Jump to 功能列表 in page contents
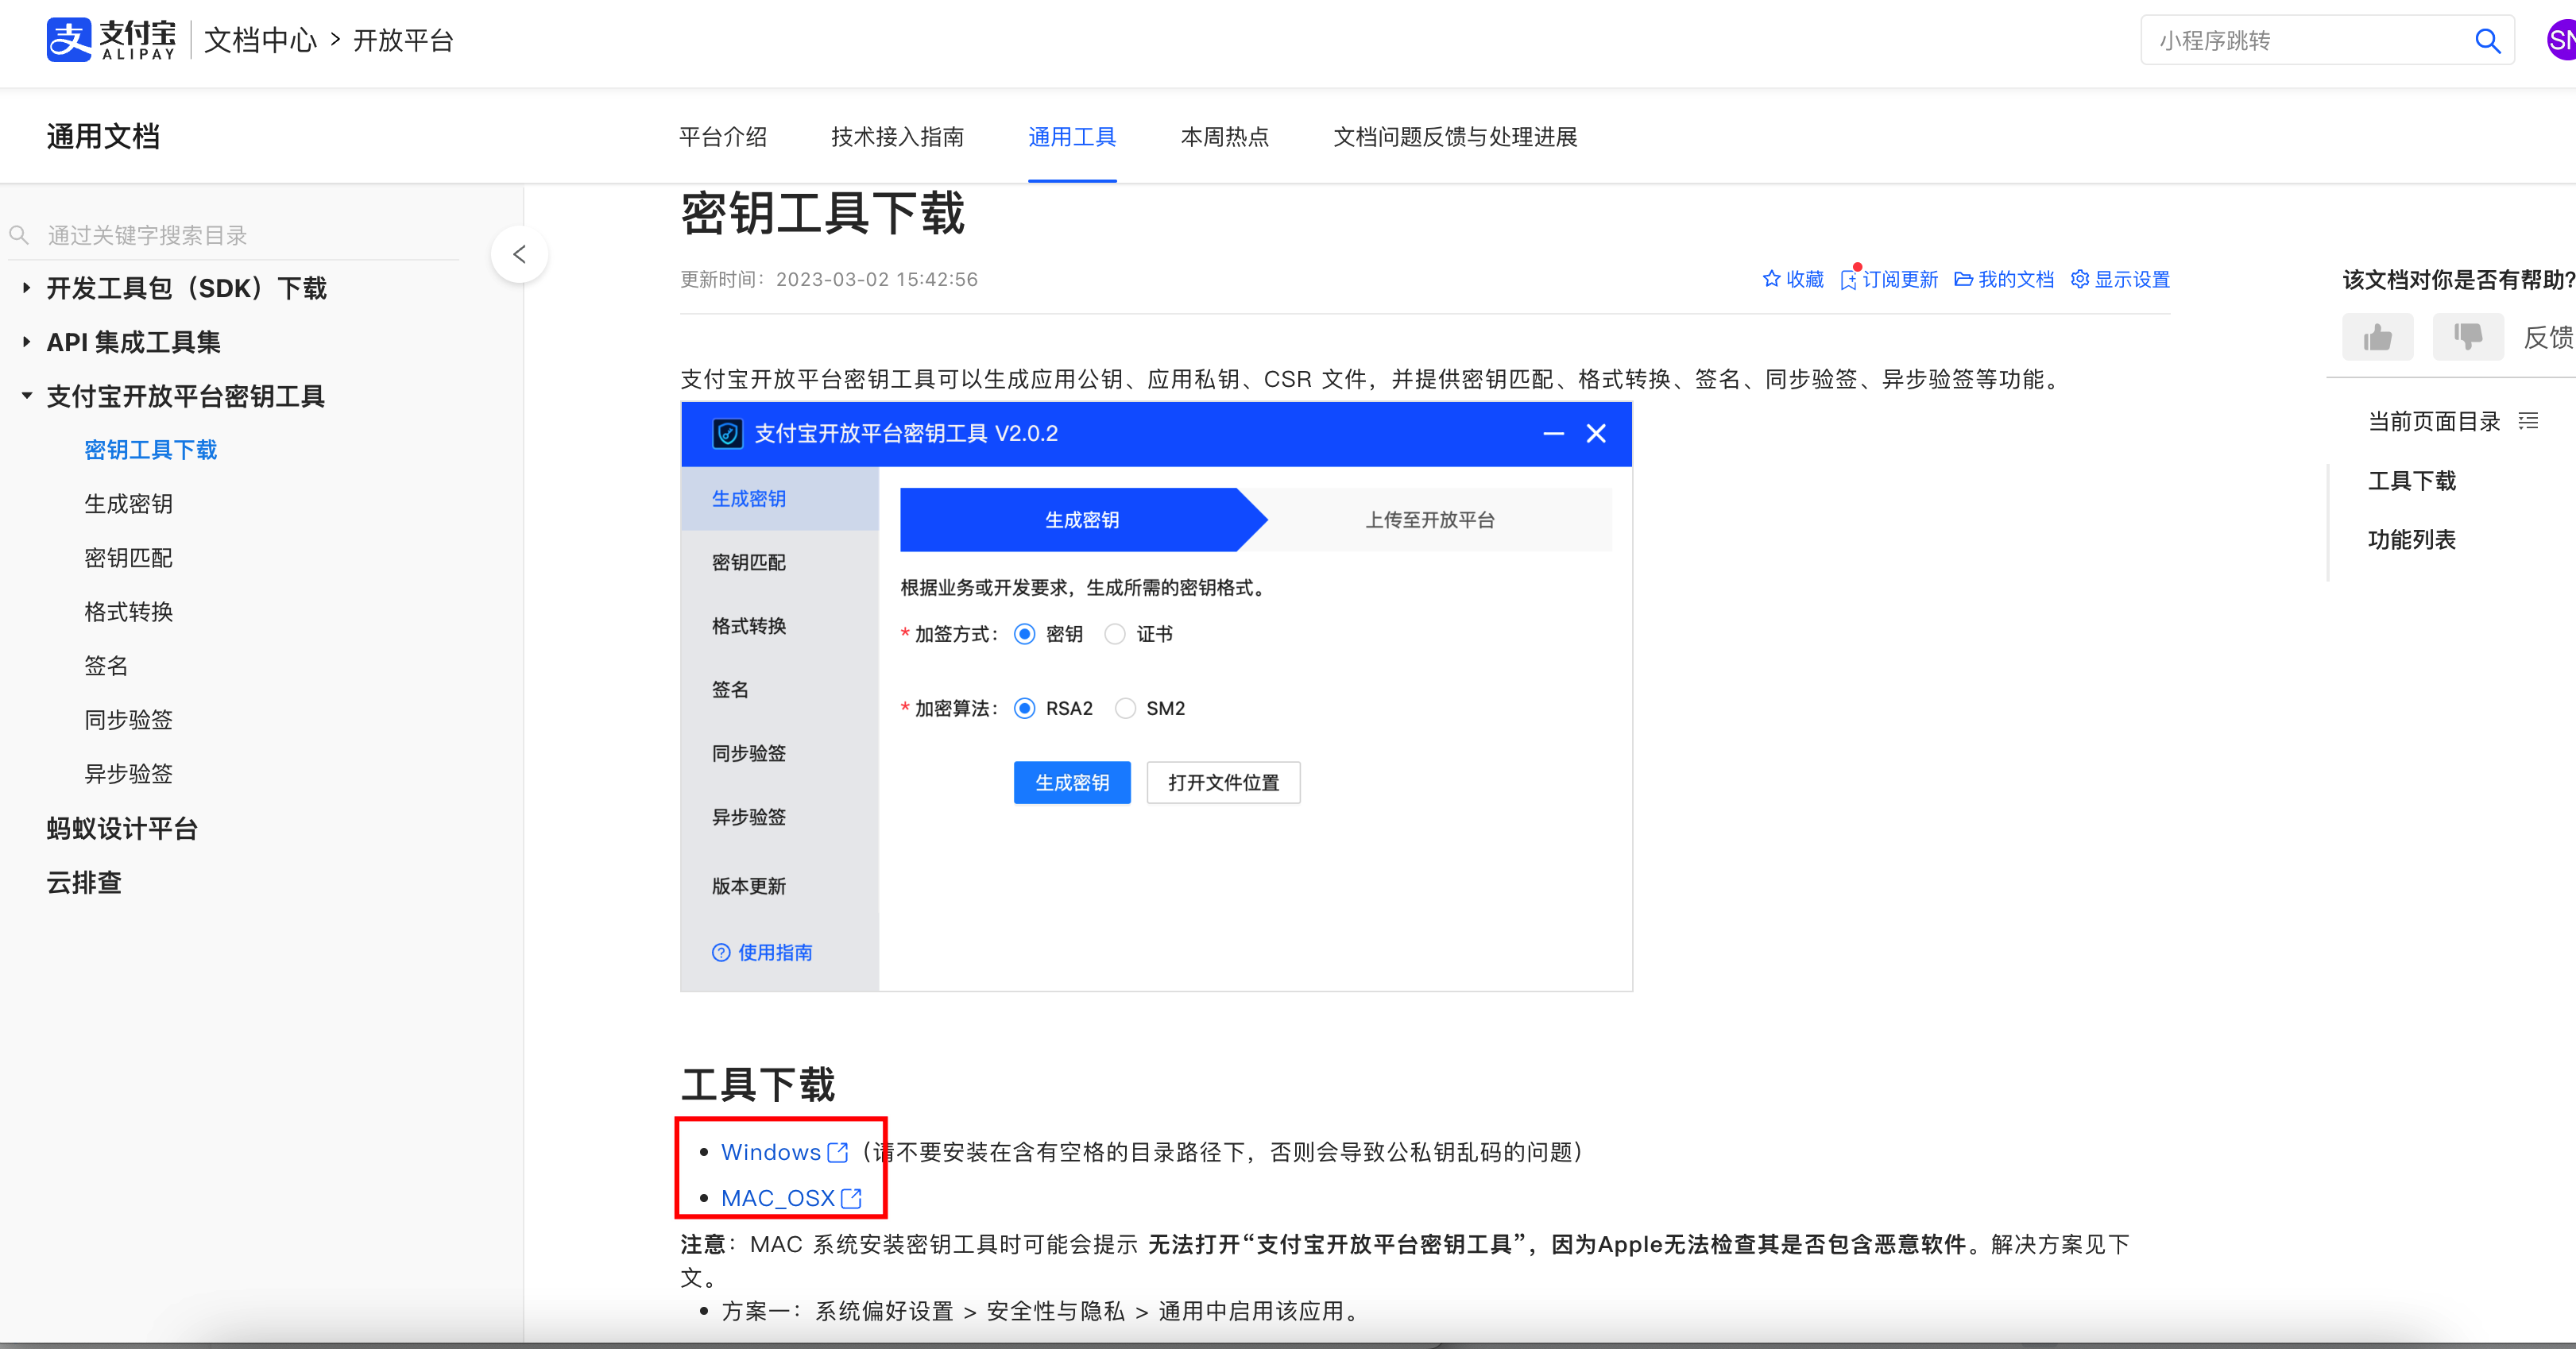2576x1349 pixels. click(2411, 540)
